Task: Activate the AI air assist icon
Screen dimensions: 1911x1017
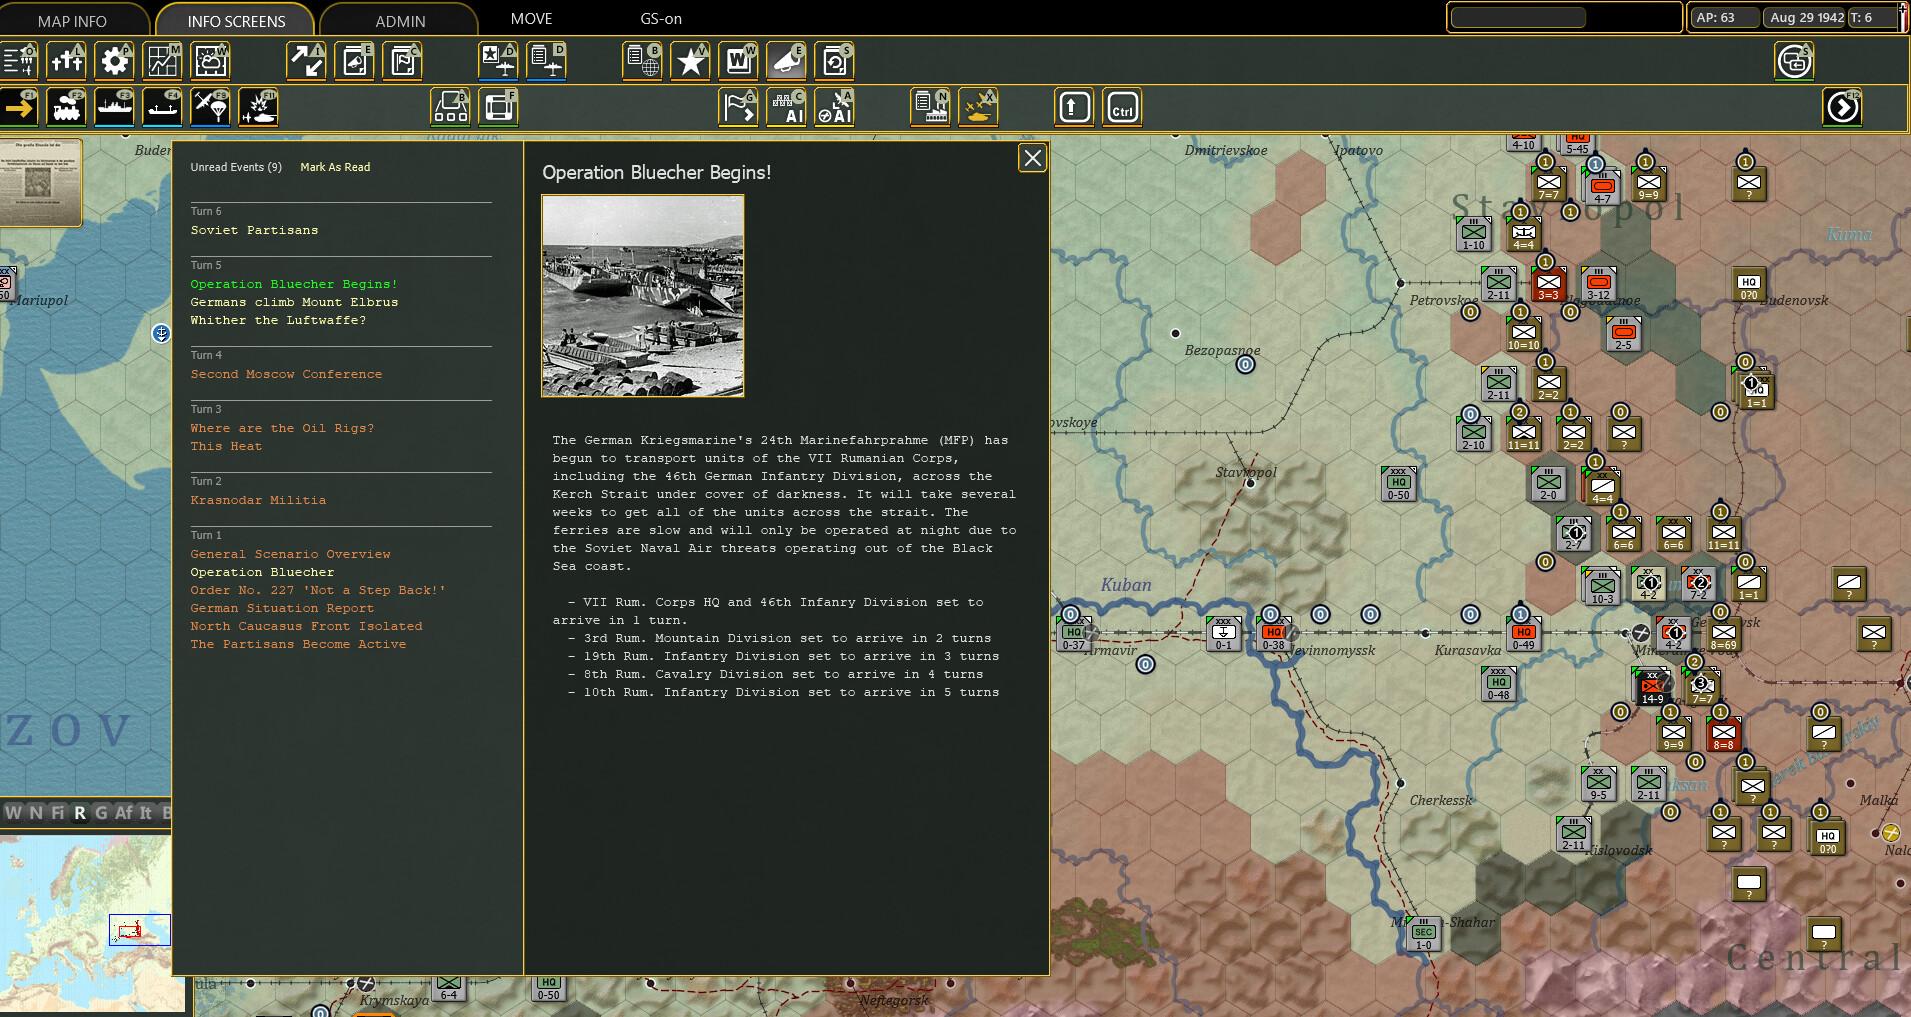Action: pyautogui.click(x=835, y=107)
